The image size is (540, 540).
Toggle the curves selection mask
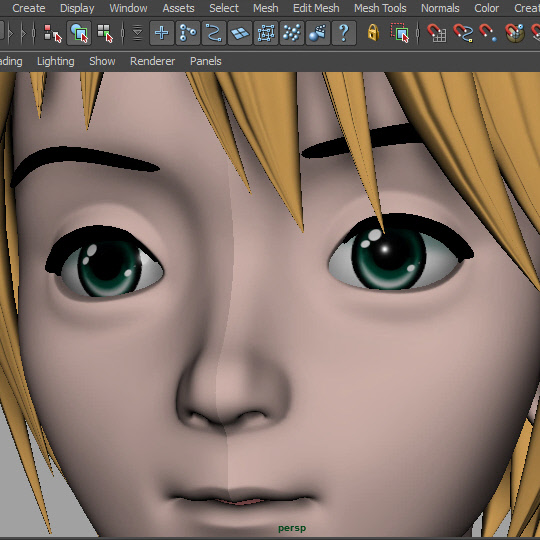pyautogui.click(x=214, y=33)
